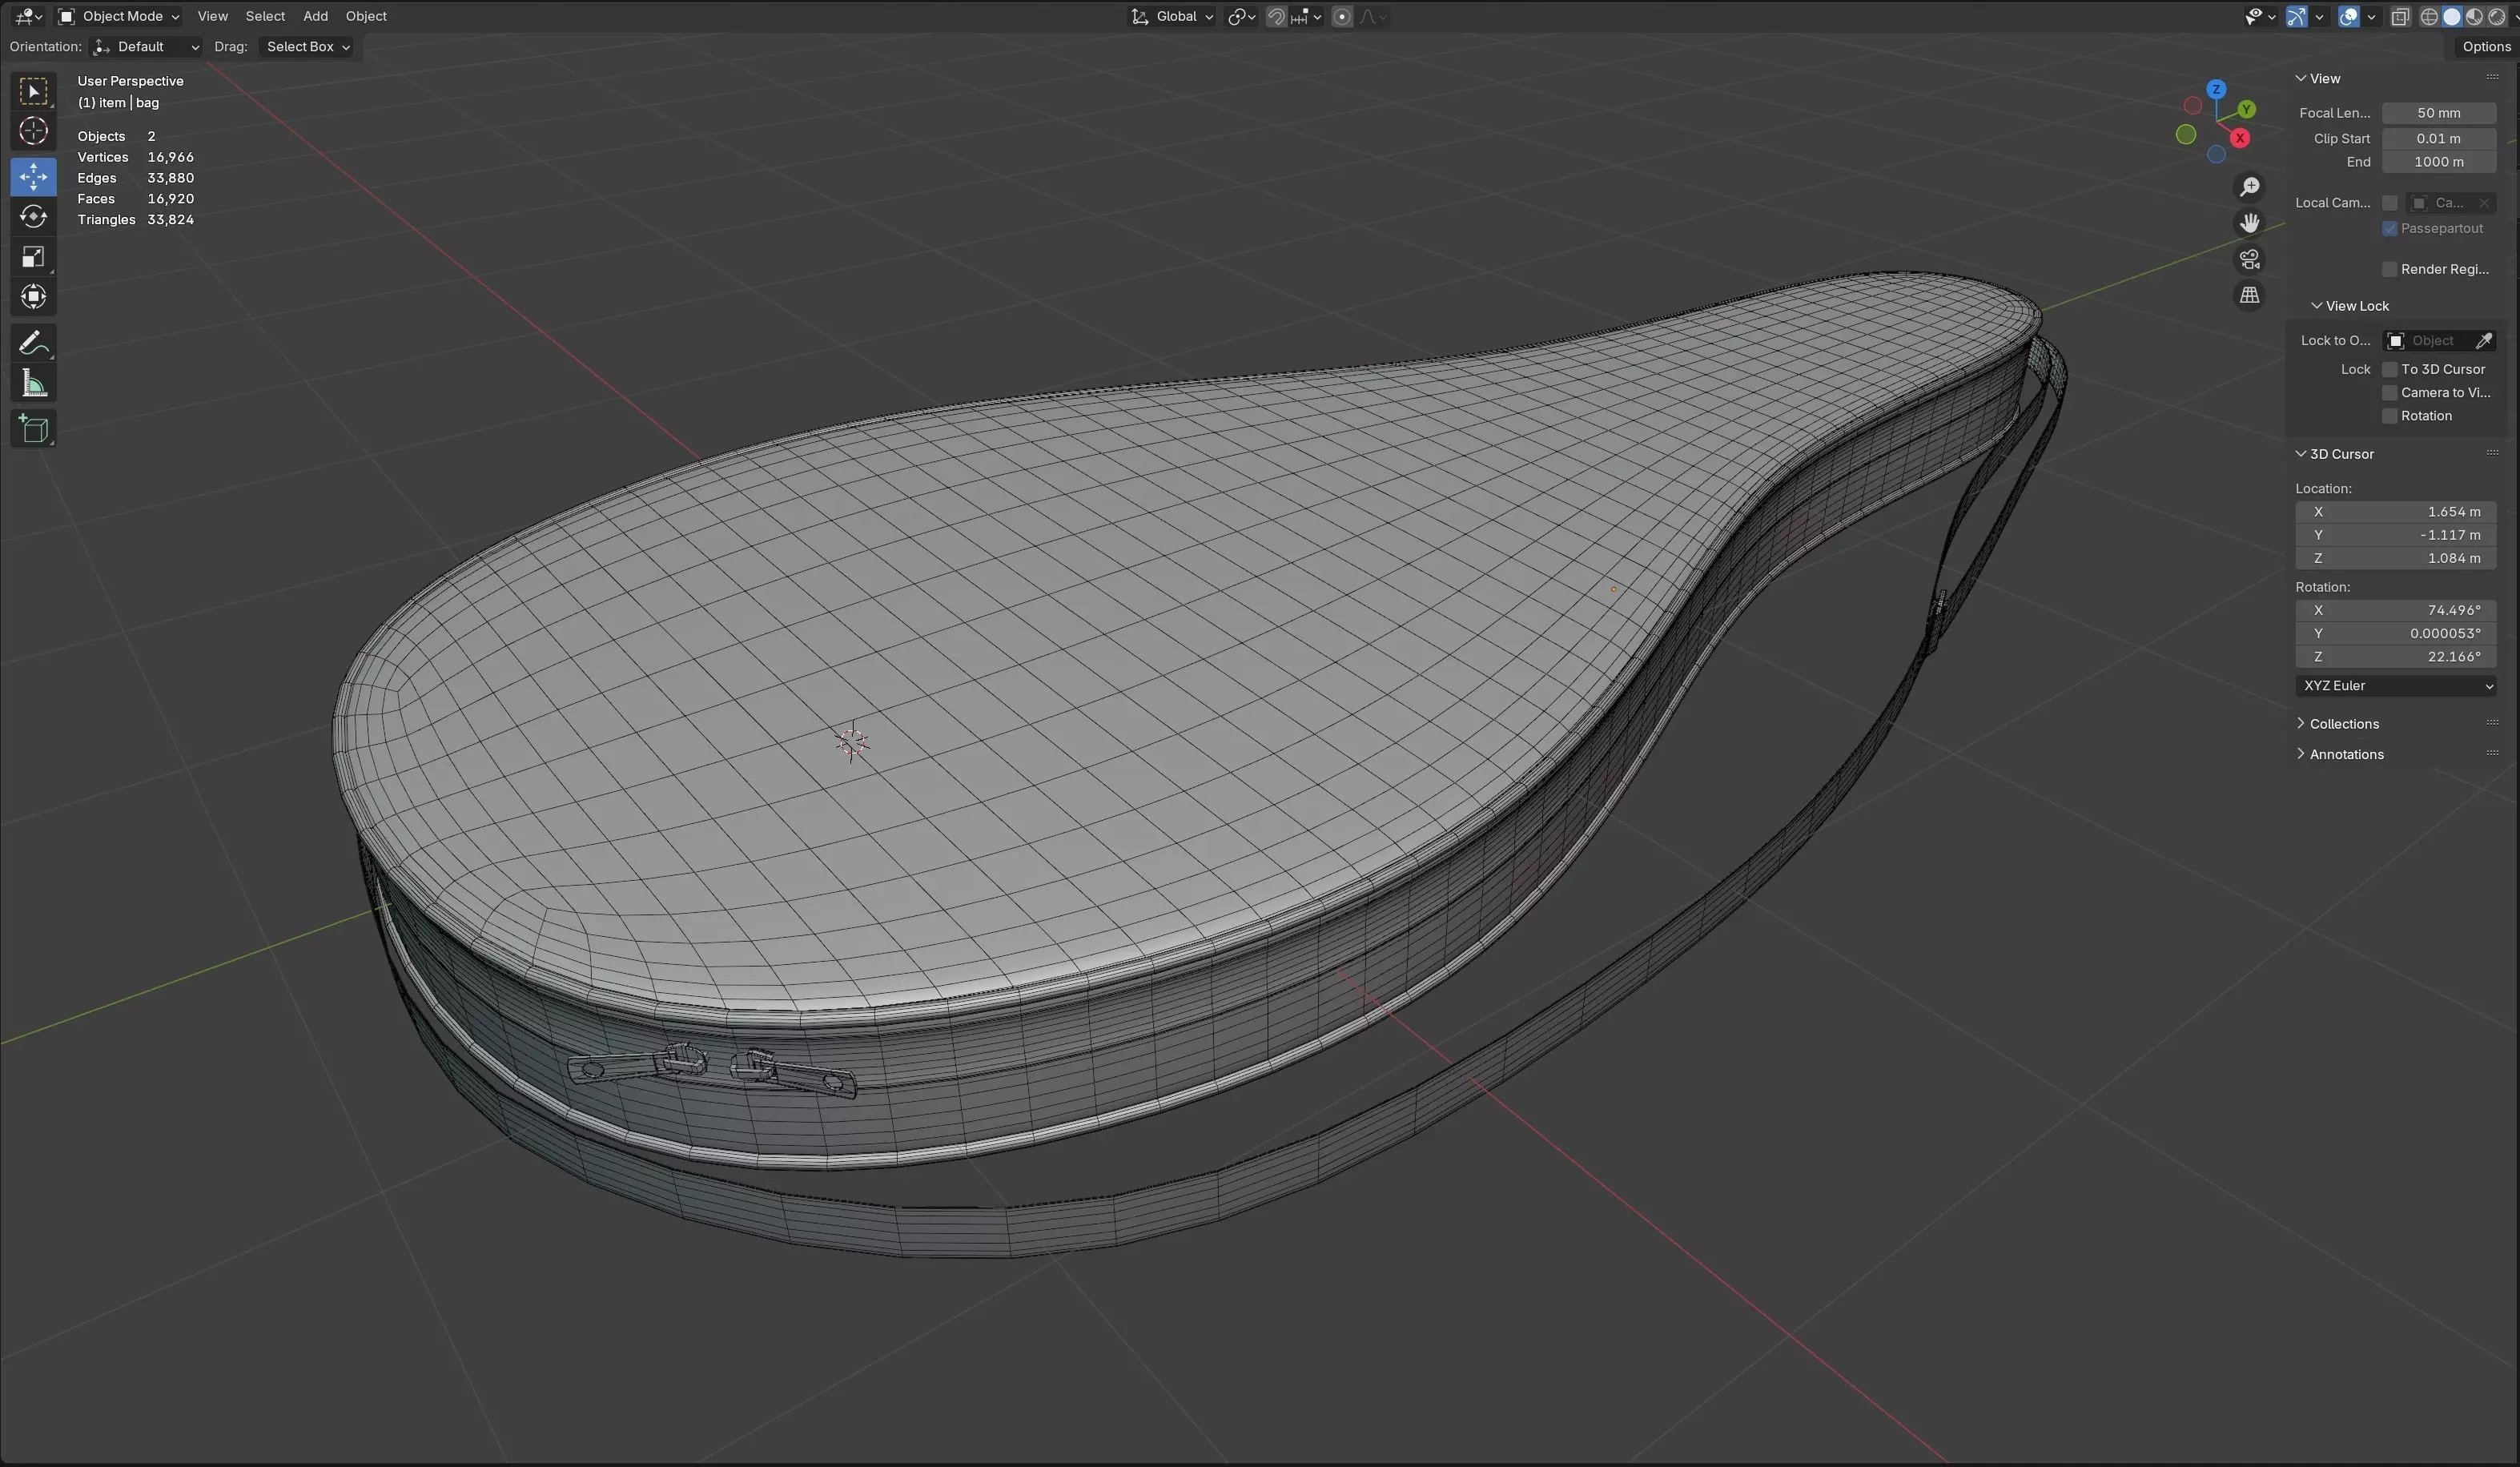Click the Z axis on navigation gizmo
Viewport: 2520px width, 1467px height.
[x=2216, y=89]
